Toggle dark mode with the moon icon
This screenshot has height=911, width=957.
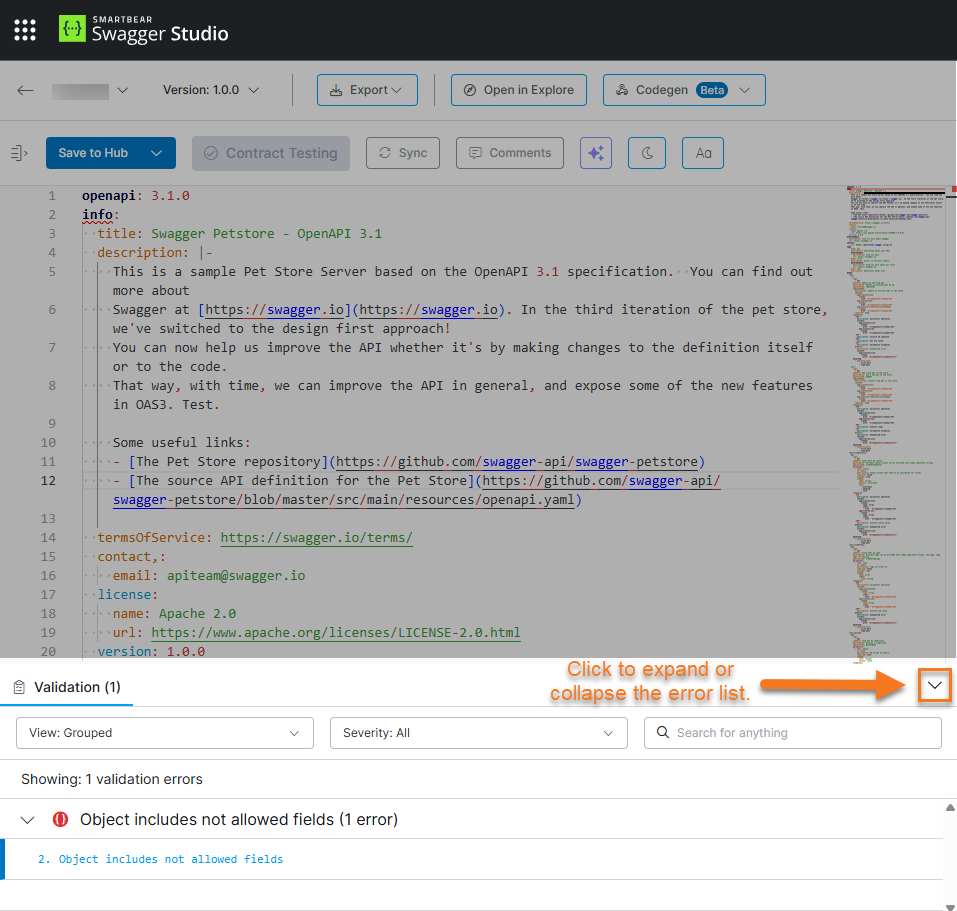coord(646,152)
